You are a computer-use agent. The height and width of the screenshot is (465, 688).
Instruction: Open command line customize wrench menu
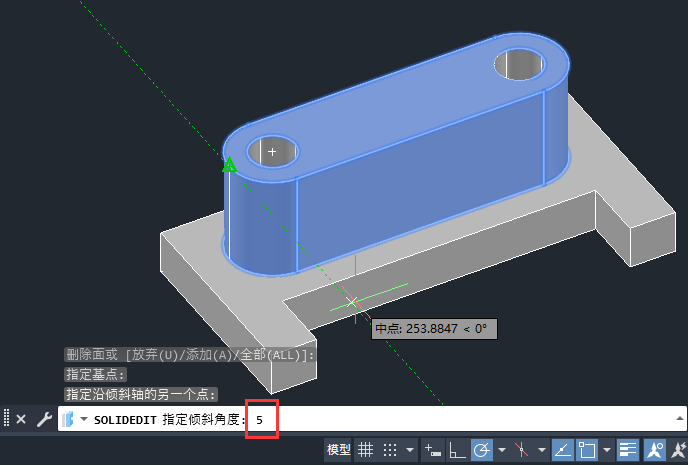(x=44, y=419)
